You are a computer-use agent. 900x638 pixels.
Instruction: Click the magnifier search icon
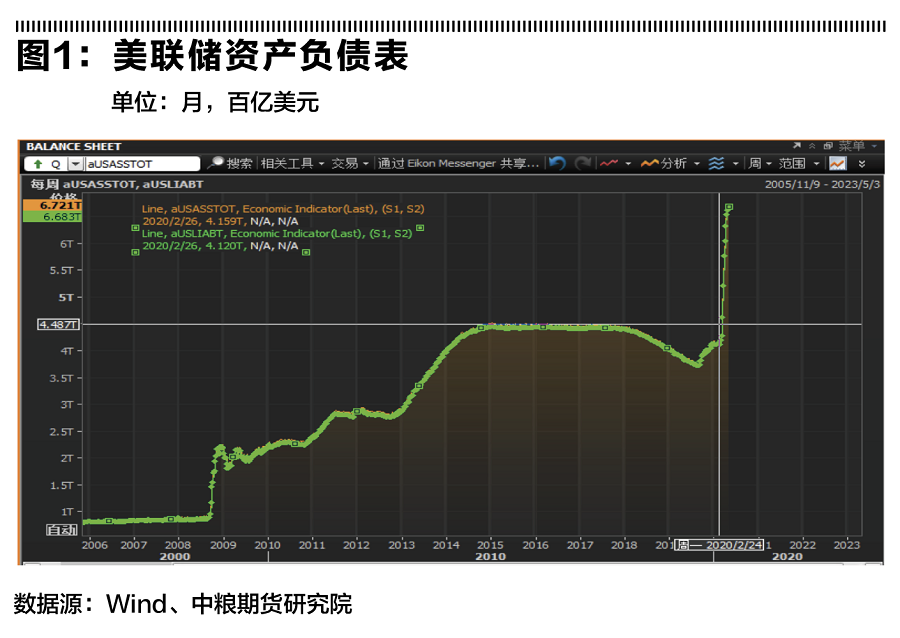click(x=215, y=163)
